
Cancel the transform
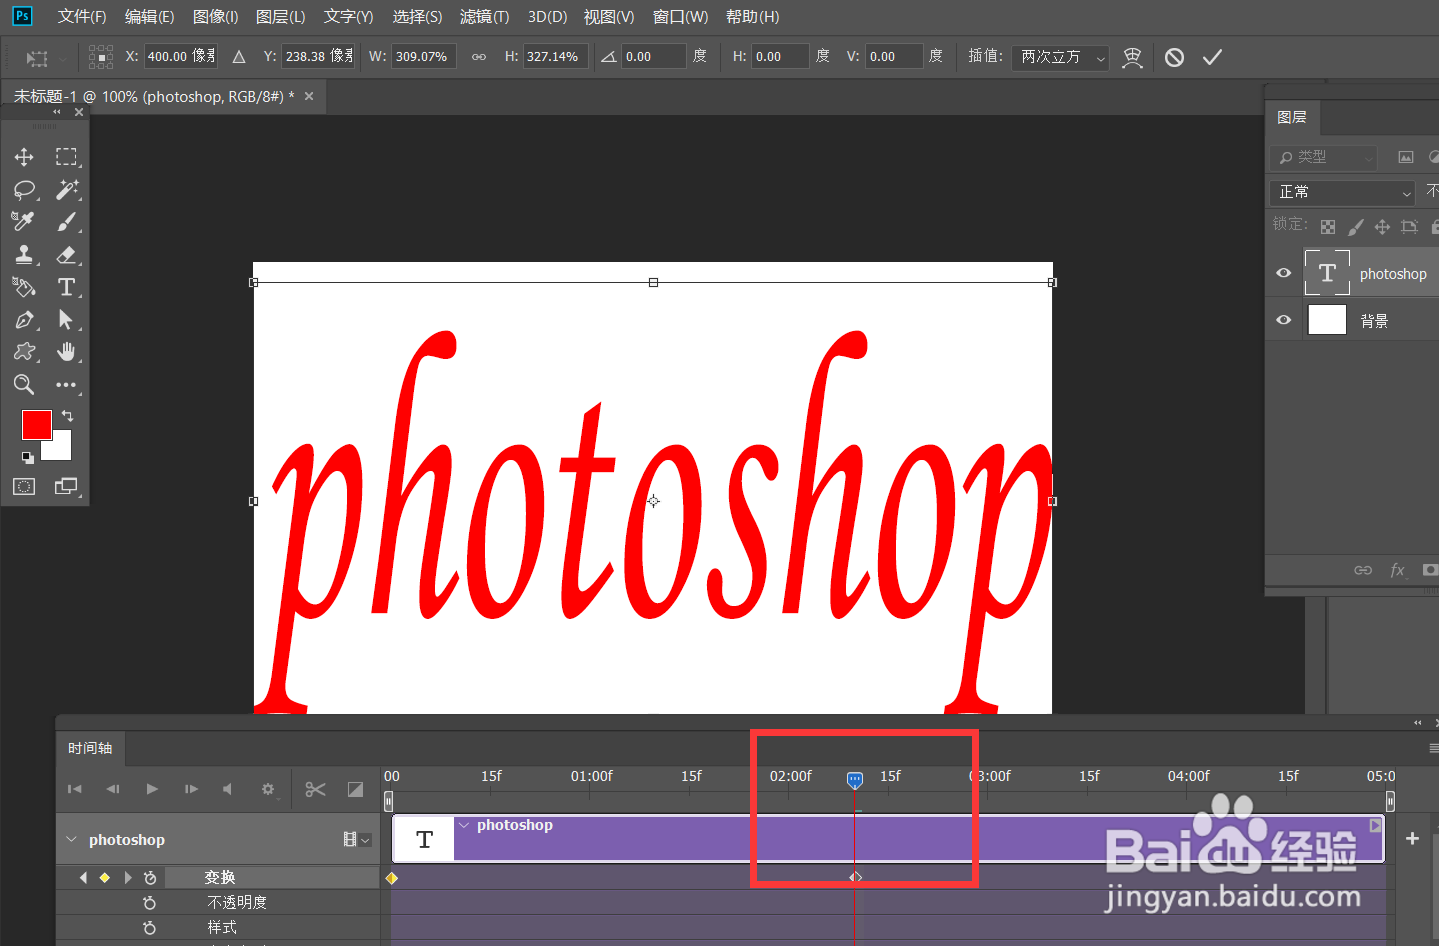point(1174,57)
